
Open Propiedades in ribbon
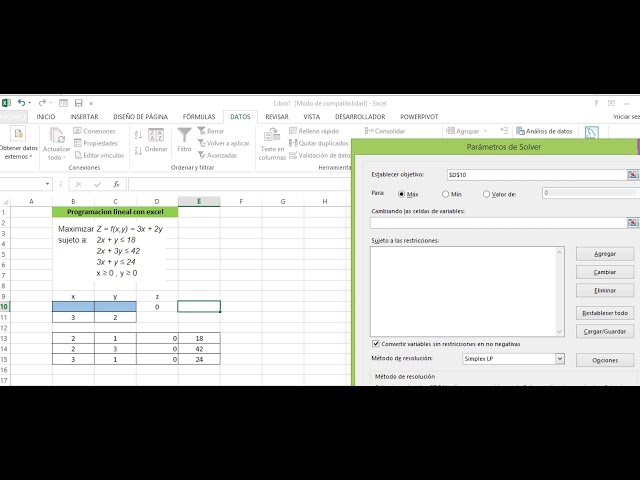pyautogui.click(x=96, y=143)
